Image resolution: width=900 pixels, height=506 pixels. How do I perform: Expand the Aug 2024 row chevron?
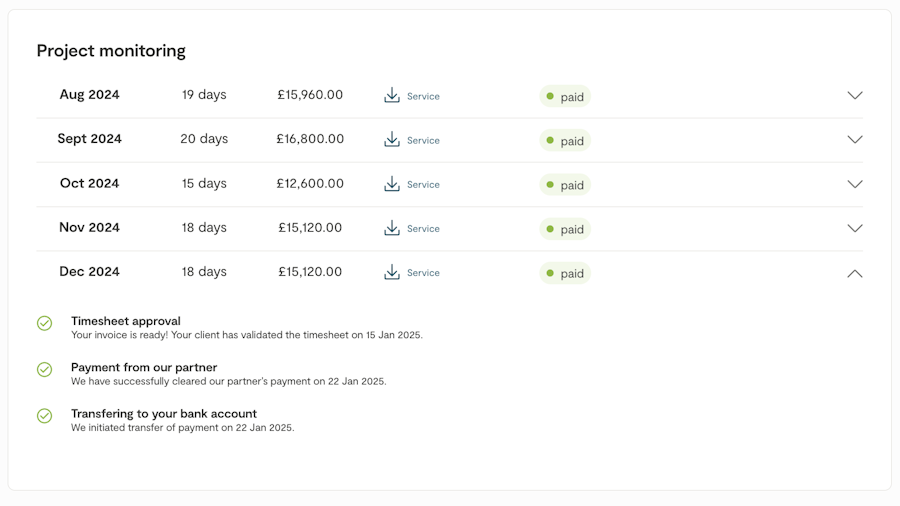[x=855, y=96]
